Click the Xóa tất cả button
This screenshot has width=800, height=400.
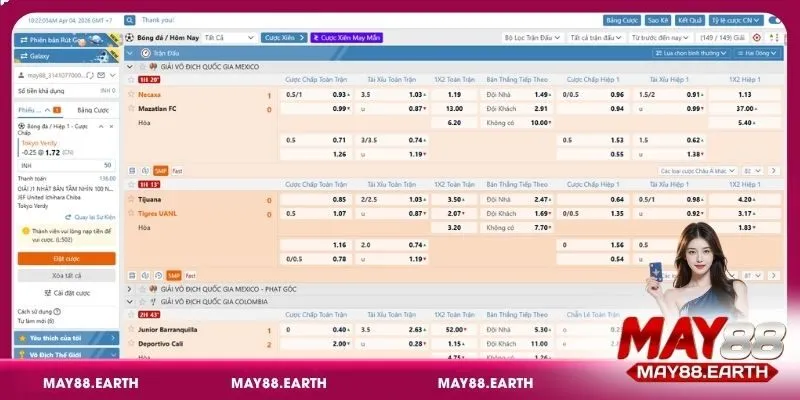pyautogui.click(x=65, y=275)
